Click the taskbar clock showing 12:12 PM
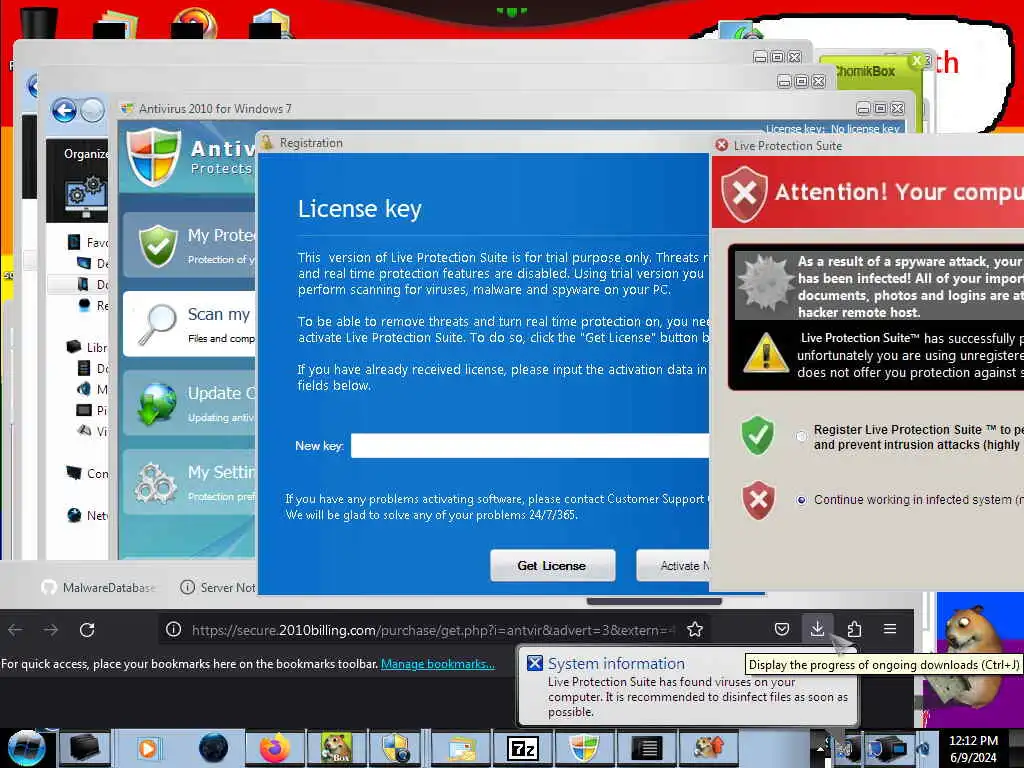Image resolution: width=1024 pixels, height=768 pixels. (x=973, y=749)
